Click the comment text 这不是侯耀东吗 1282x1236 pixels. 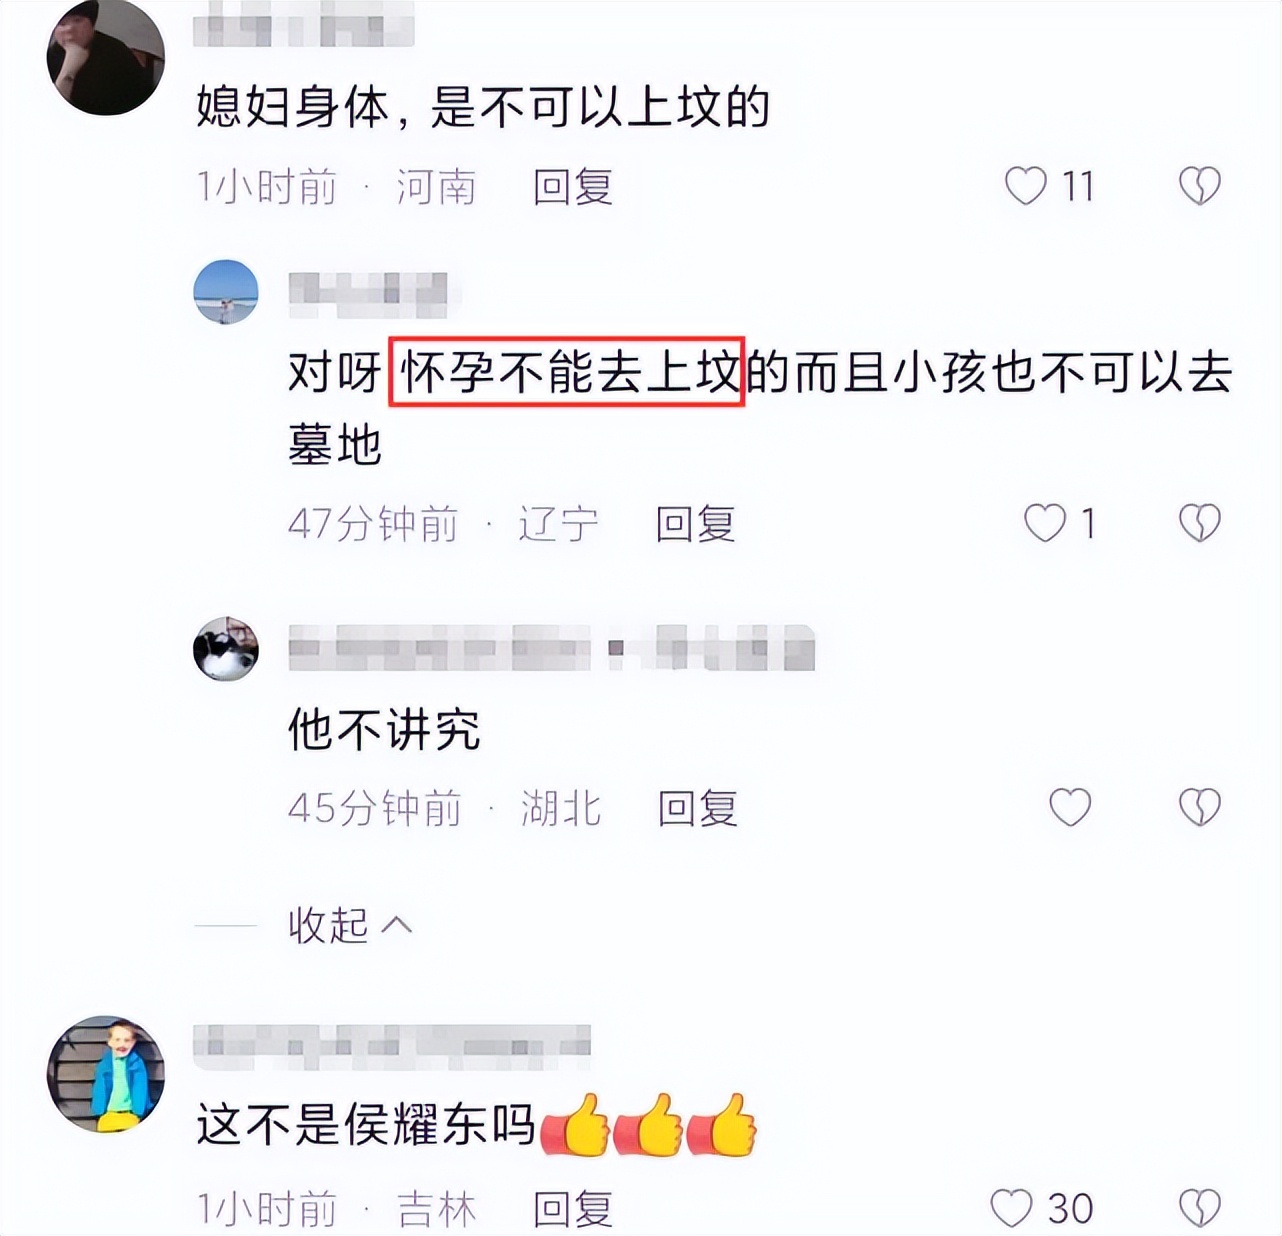pos(366,1126)
